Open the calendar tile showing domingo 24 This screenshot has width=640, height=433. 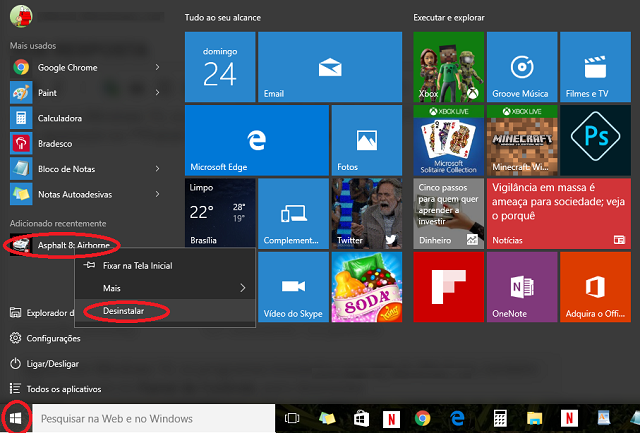(220, 67)
